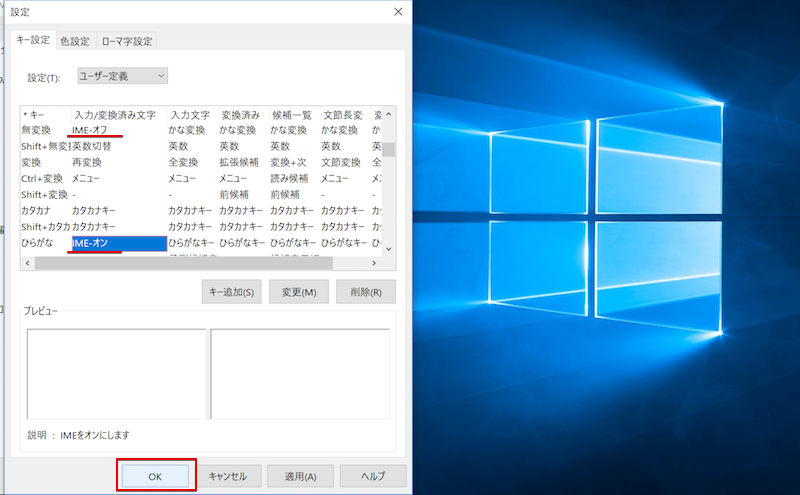Click the horizontal scrollbar right arrow
The image size is (800, 495).
(x=376, y=263)
